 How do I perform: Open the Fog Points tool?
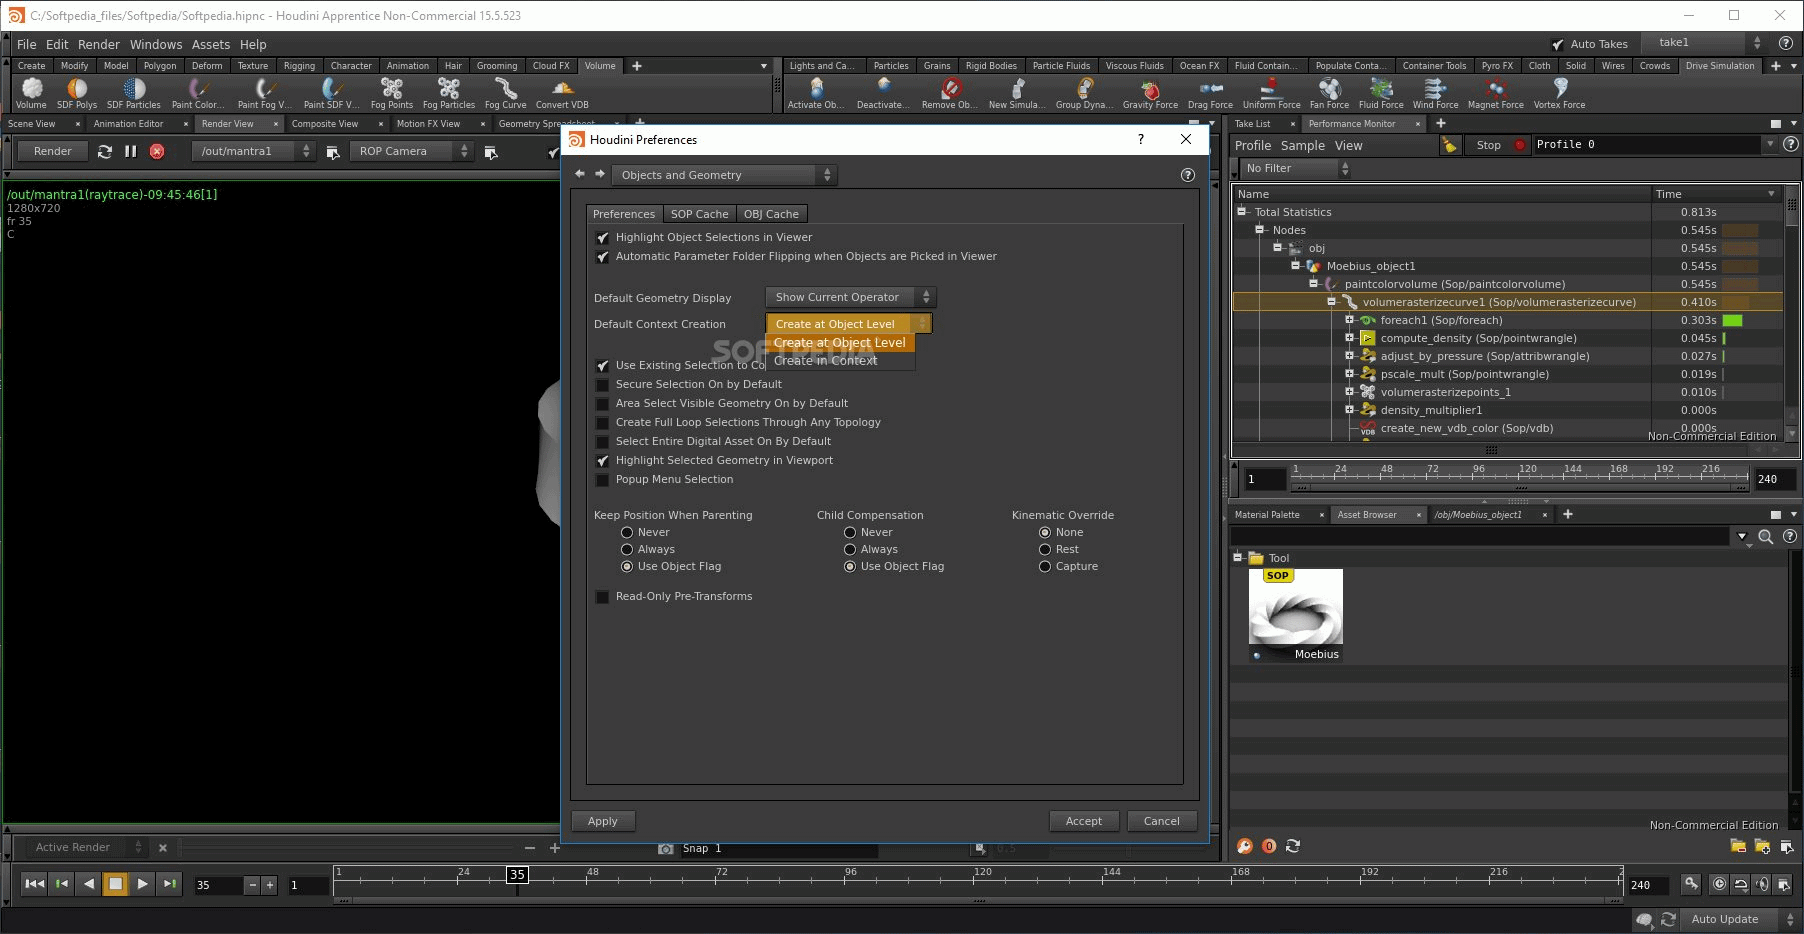coord(392,93)
